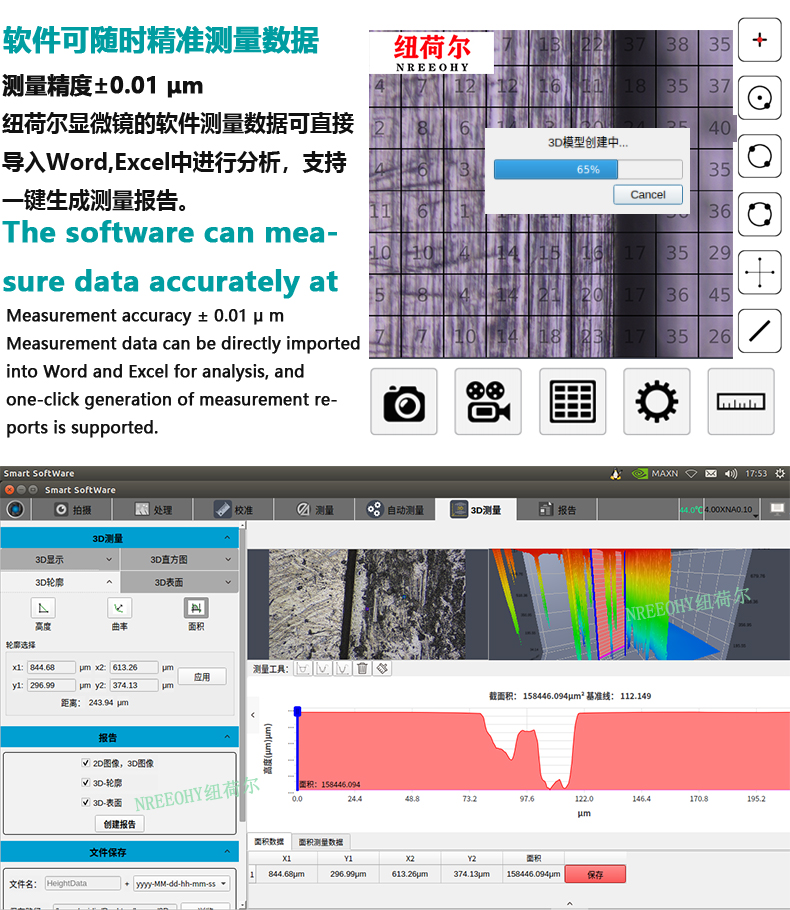
Task: Collapse chart side panel with left arrow
Action: coord(252,715)
